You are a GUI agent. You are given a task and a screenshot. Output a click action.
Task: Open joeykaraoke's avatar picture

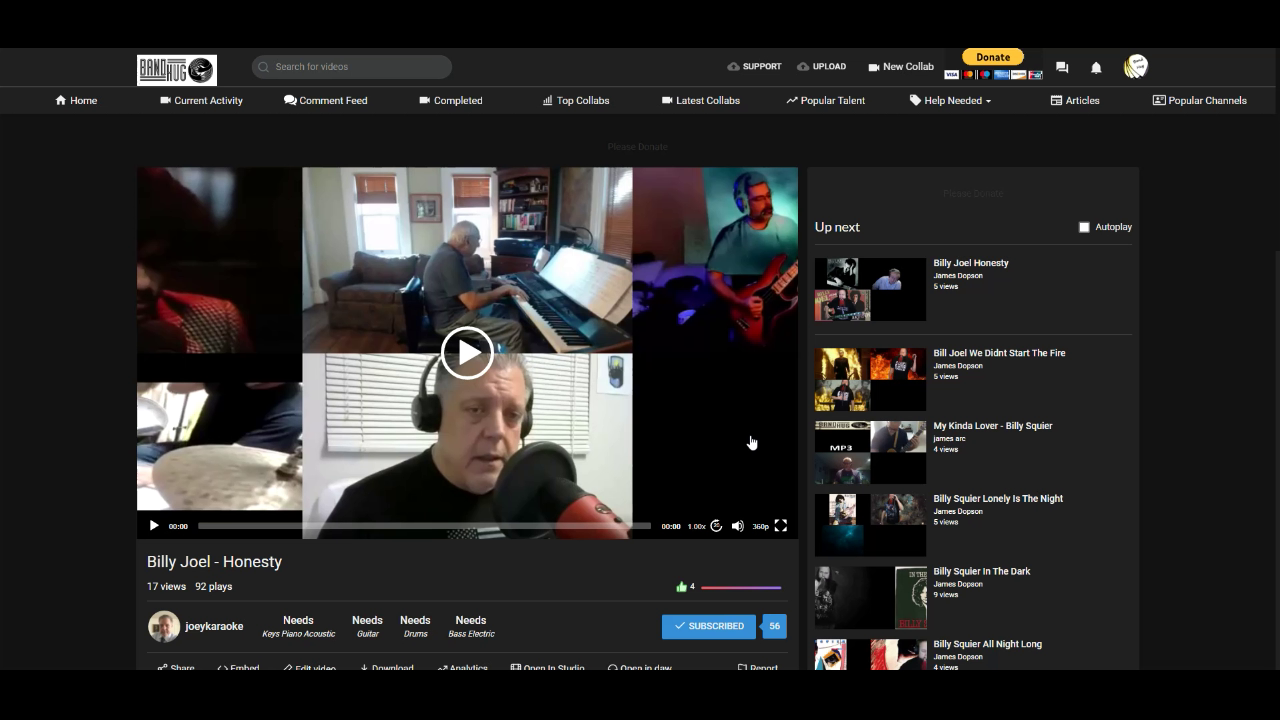pos(164,626)
